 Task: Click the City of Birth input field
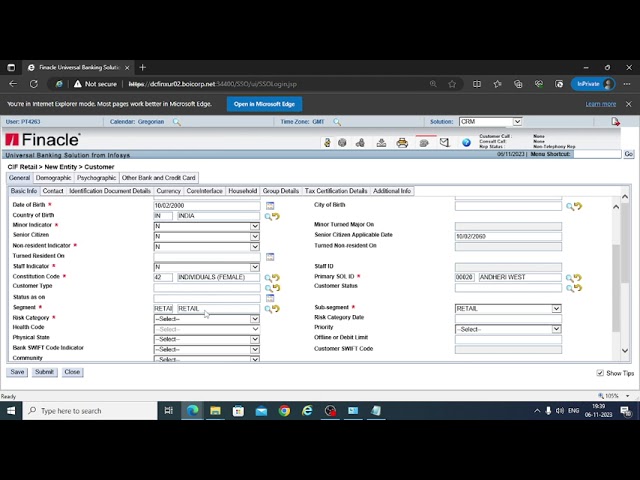point(508,207)
